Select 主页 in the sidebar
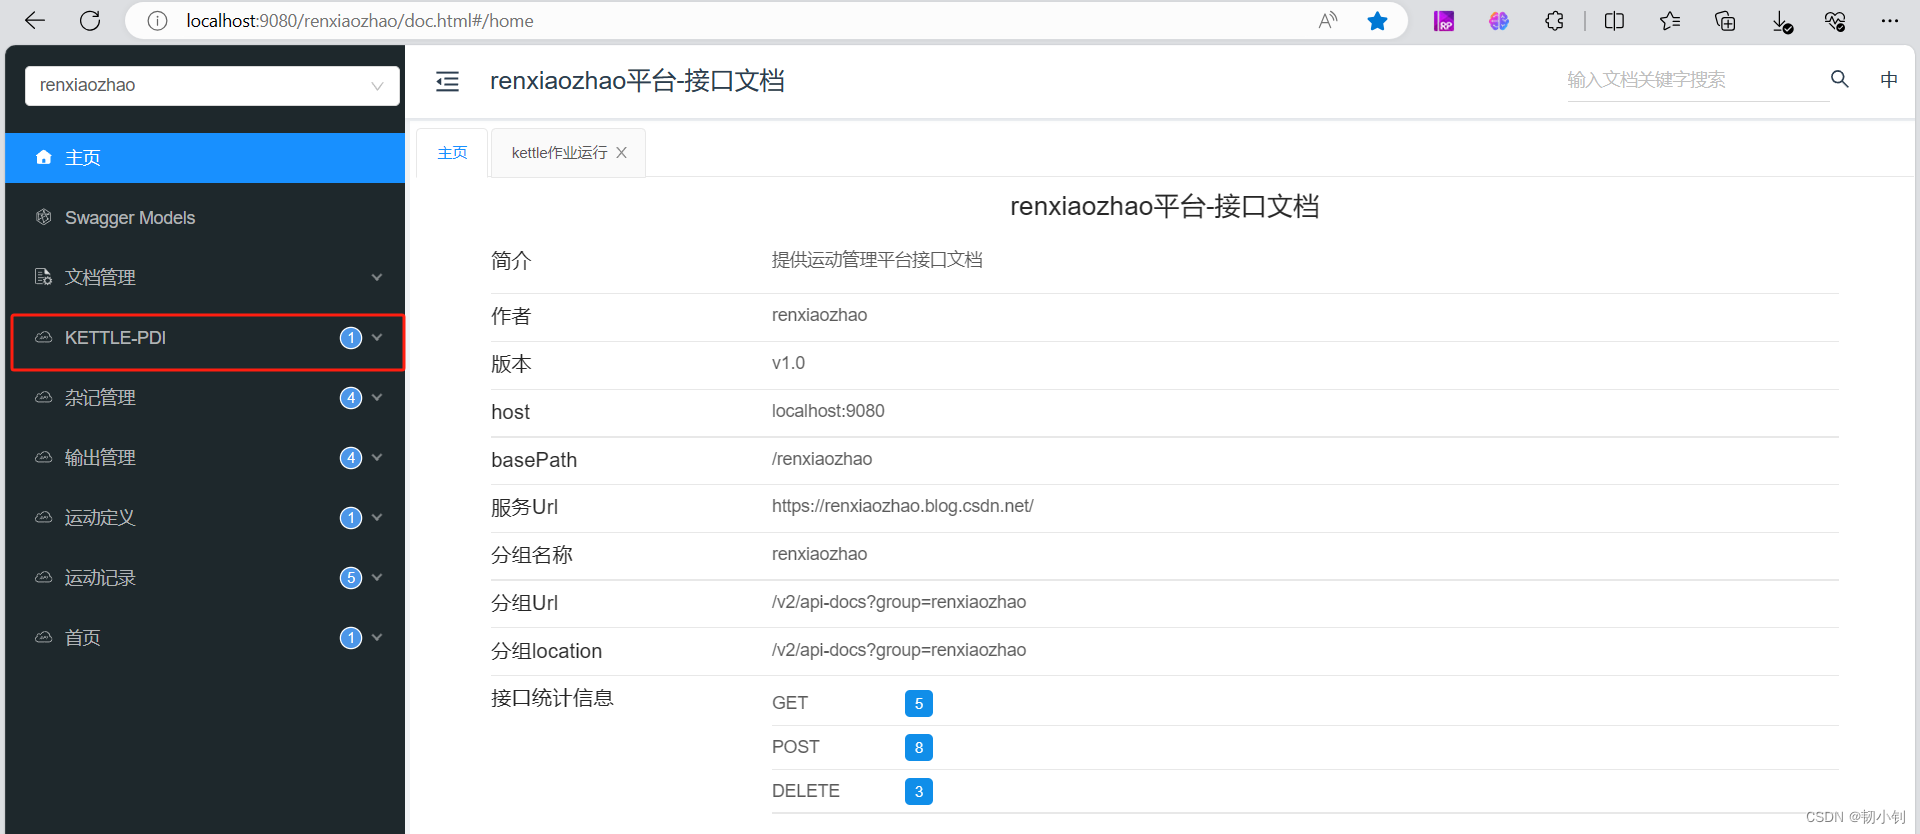This screenshot has width=1920, height=834. (x=205, y=158)
